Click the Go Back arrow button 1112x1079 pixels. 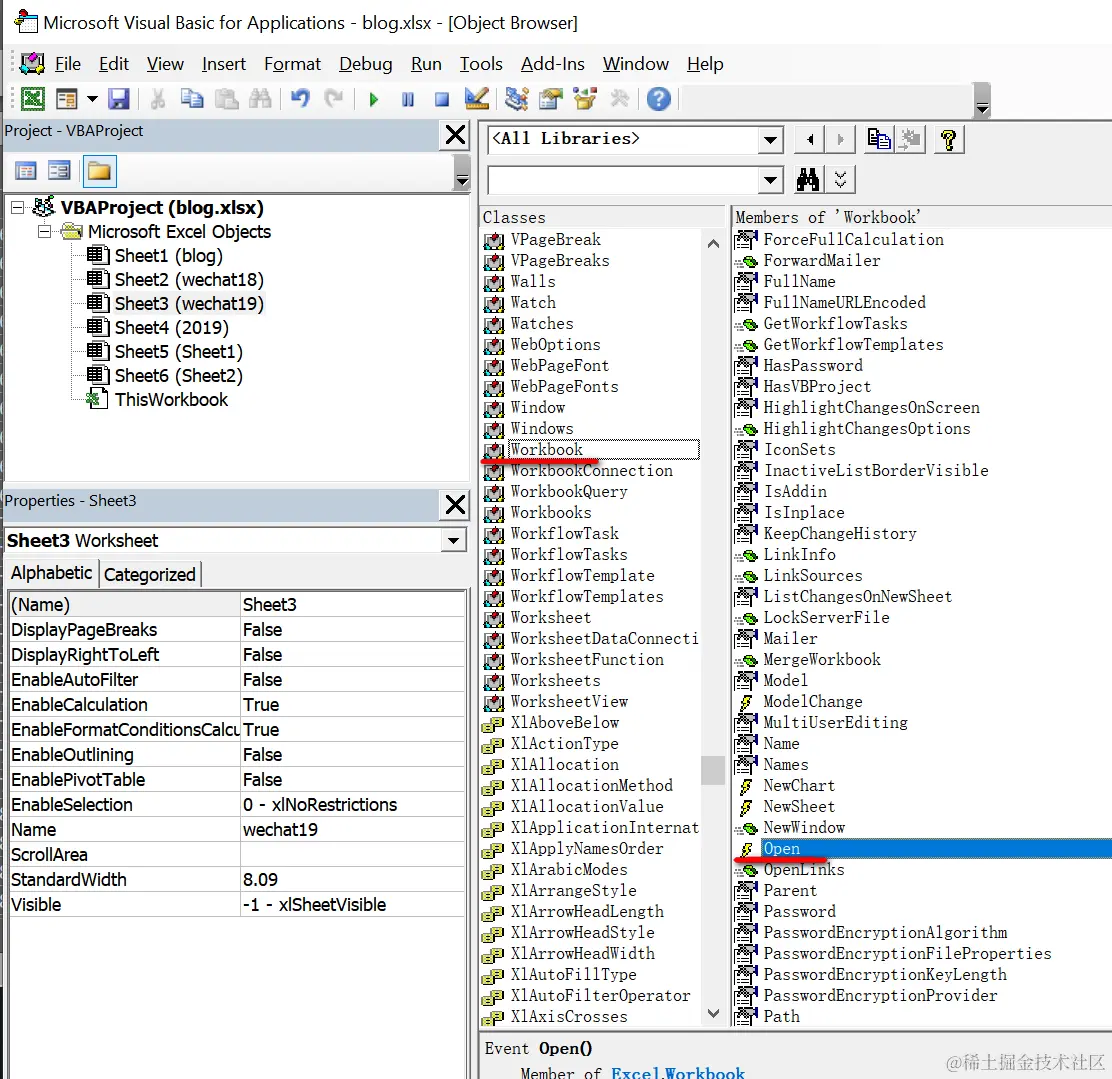tap(810, 140)
